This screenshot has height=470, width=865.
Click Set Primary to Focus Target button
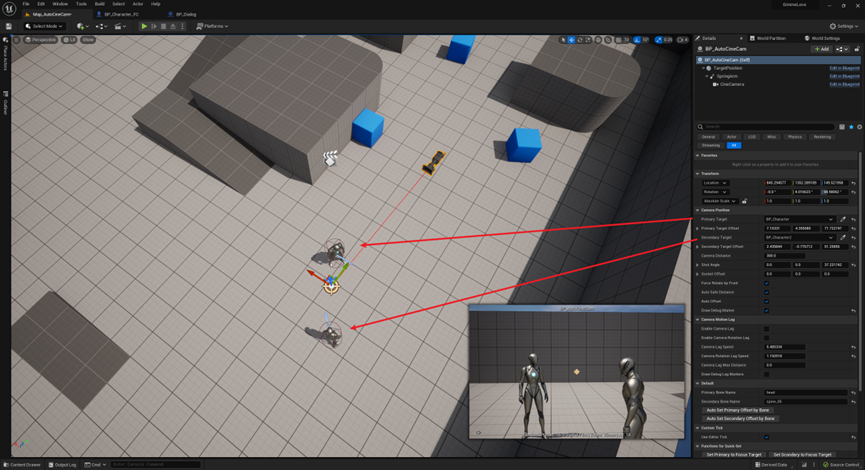pos(734,455)
